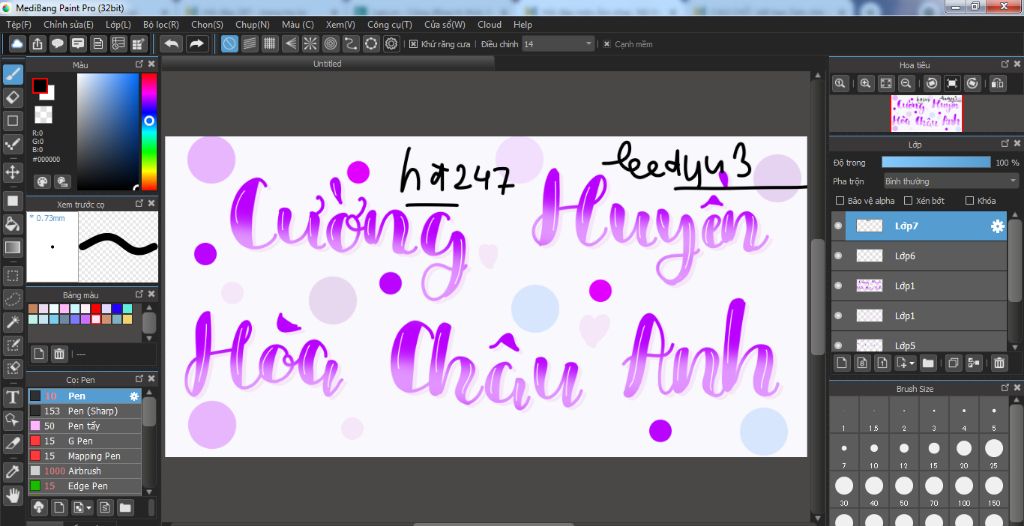
Task: Select the G Pen brush
Action: (84, 441)
